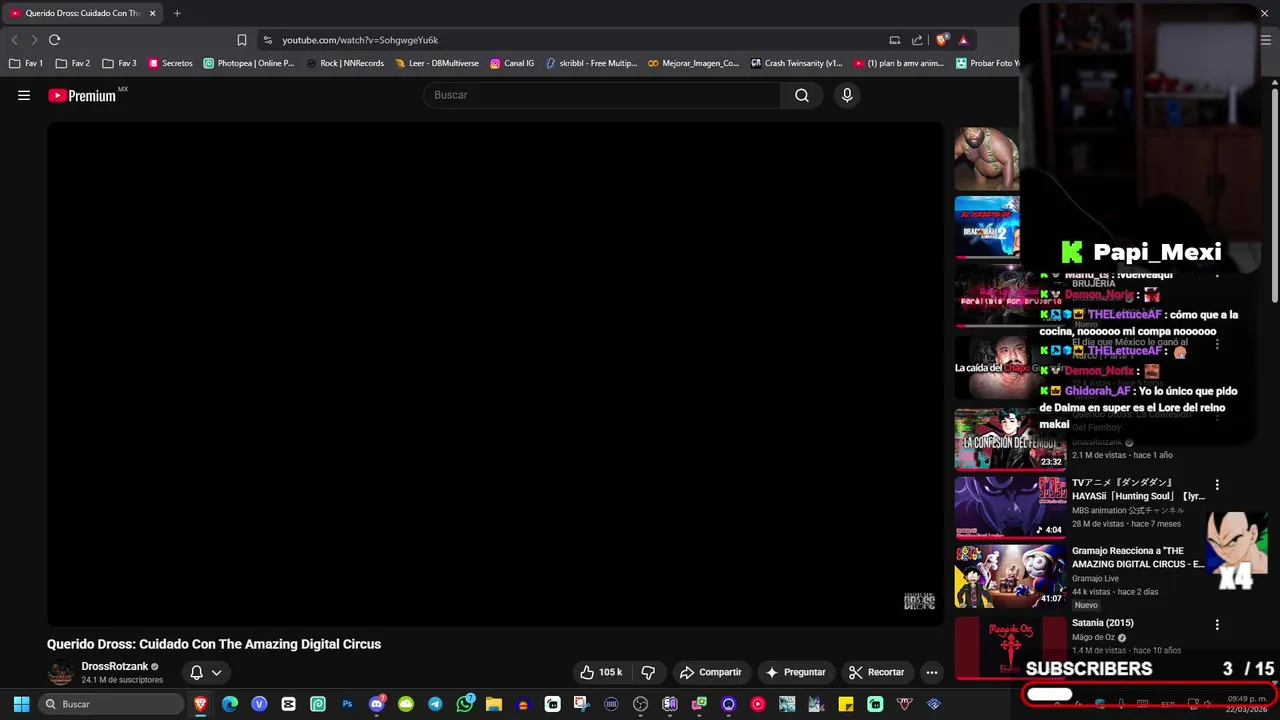Open Telegram from the taskbar
This screenshot has width=1280, height=720.
click(435, 704)
